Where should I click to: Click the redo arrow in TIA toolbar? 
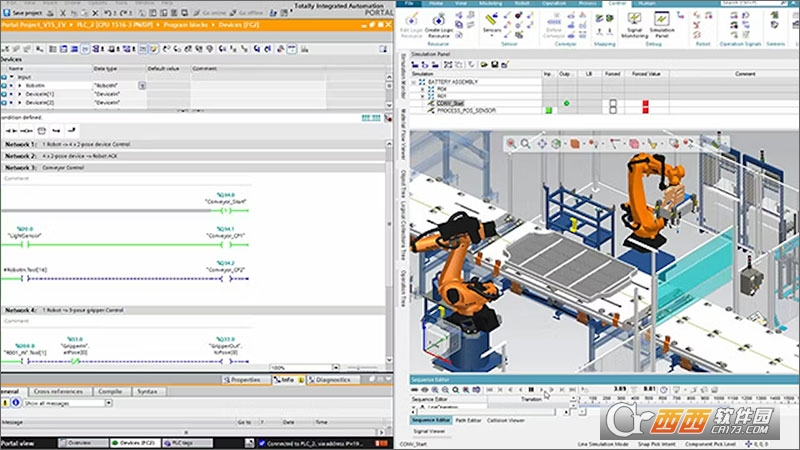pyautogui.click(x=124, y=13)
